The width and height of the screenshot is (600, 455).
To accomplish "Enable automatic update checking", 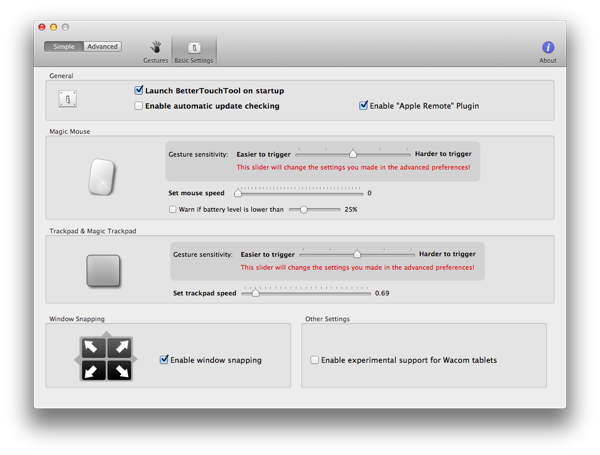I will coord(139,106).
